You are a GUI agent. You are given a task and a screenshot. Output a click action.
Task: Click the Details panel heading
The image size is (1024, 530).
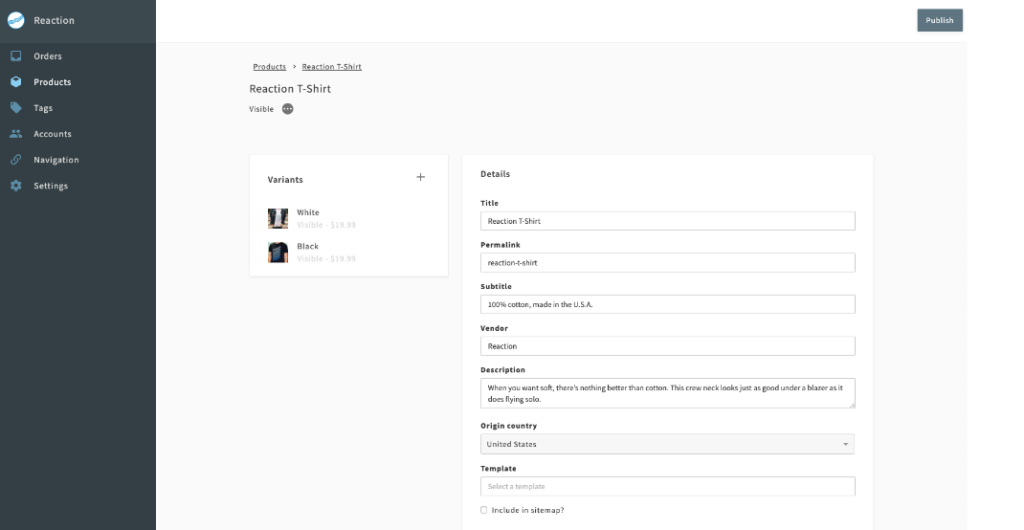coord(495,174)
